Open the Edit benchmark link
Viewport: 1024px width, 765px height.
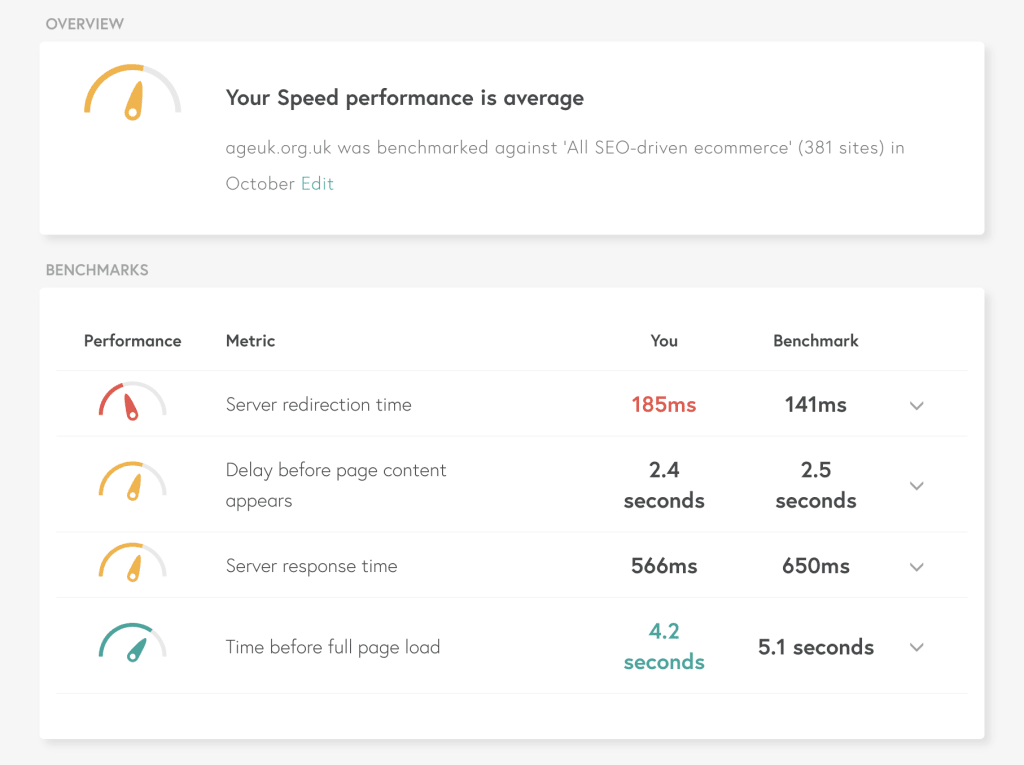(317, 184)
